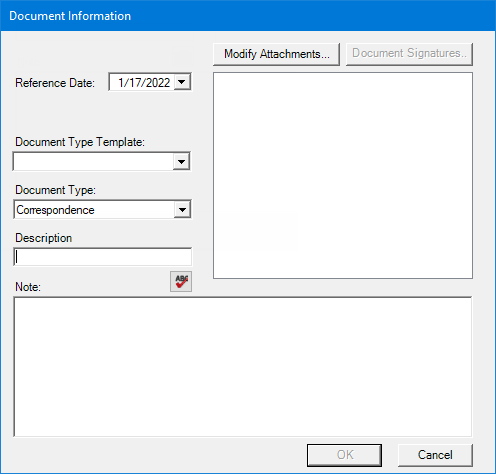The height and width of the screenshot is (474, 496).
Task: Open the Modify Attachments dialog
Action: pyautogui.click(x=276, y=54)
